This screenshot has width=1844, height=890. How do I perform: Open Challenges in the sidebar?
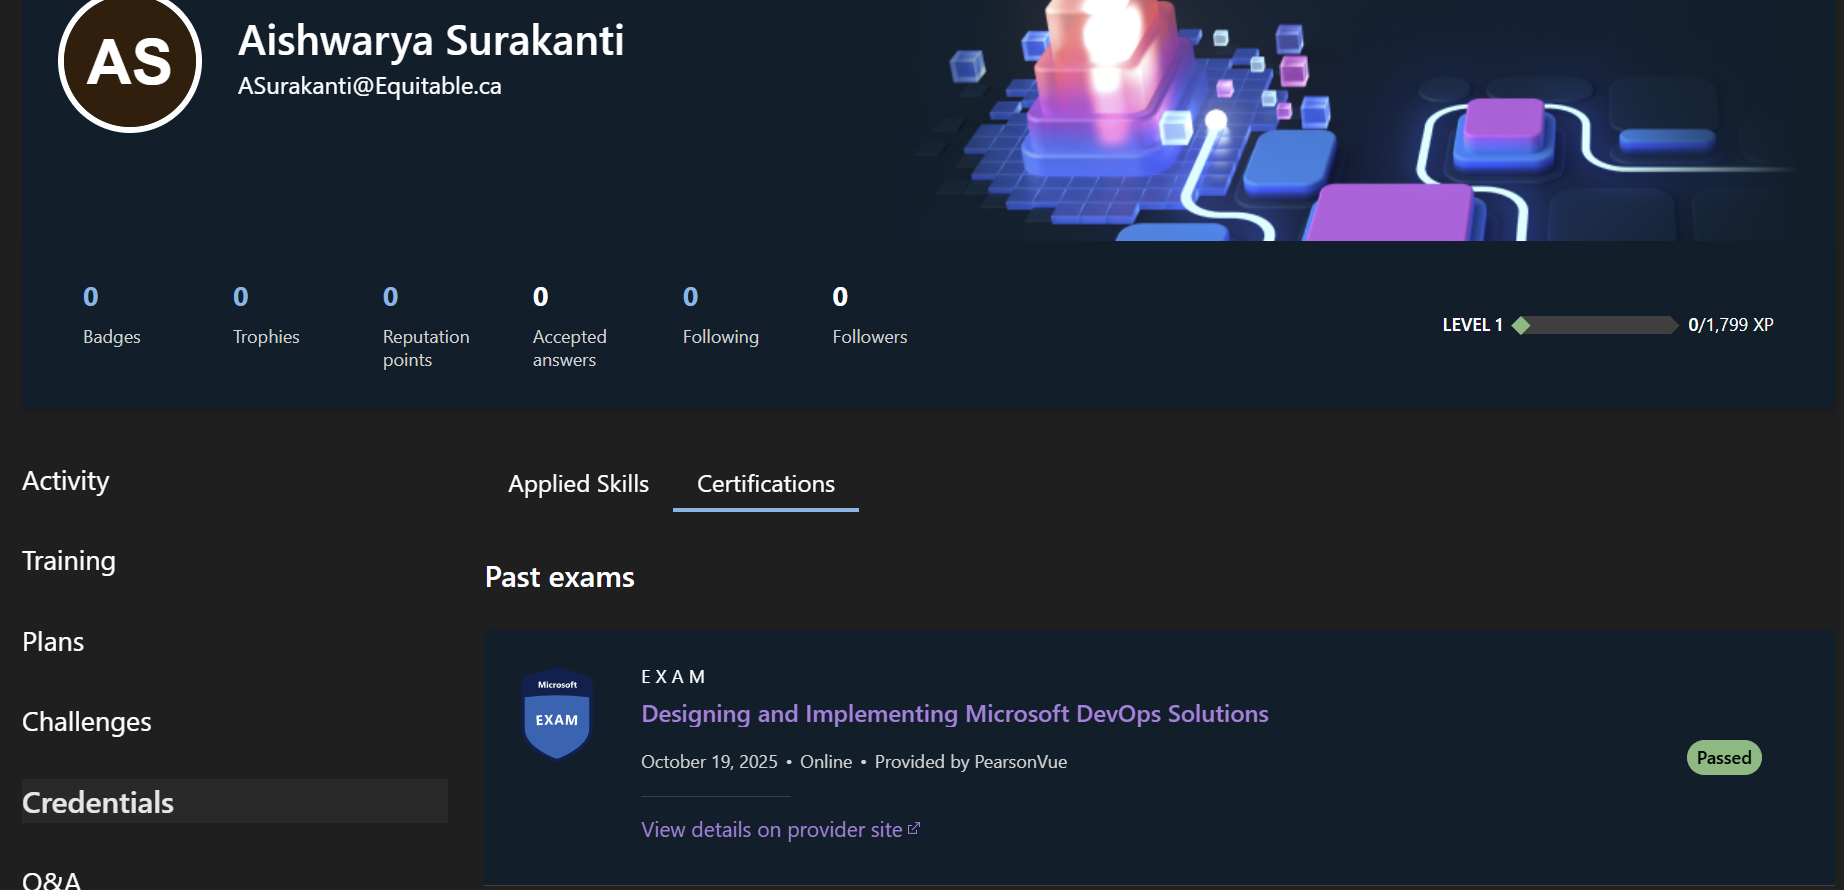[87, 722]
